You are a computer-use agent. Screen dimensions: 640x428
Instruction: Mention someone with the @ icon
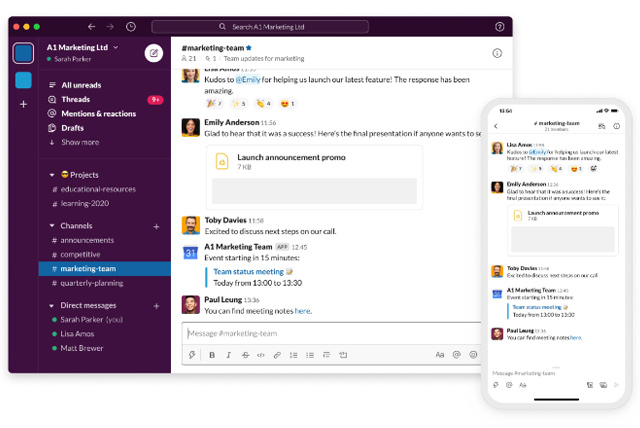coord(456,355)
